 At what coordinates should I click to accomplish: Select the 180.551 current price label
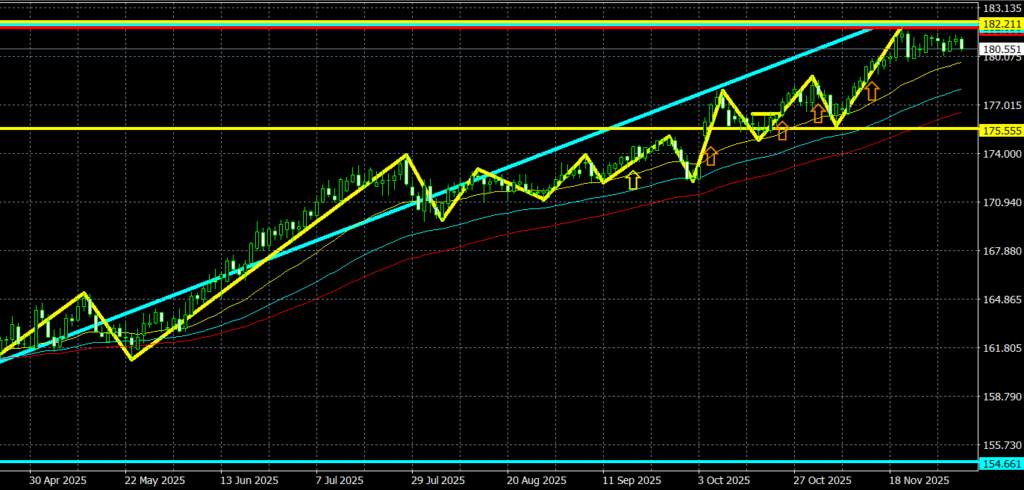coord(1000,49)
